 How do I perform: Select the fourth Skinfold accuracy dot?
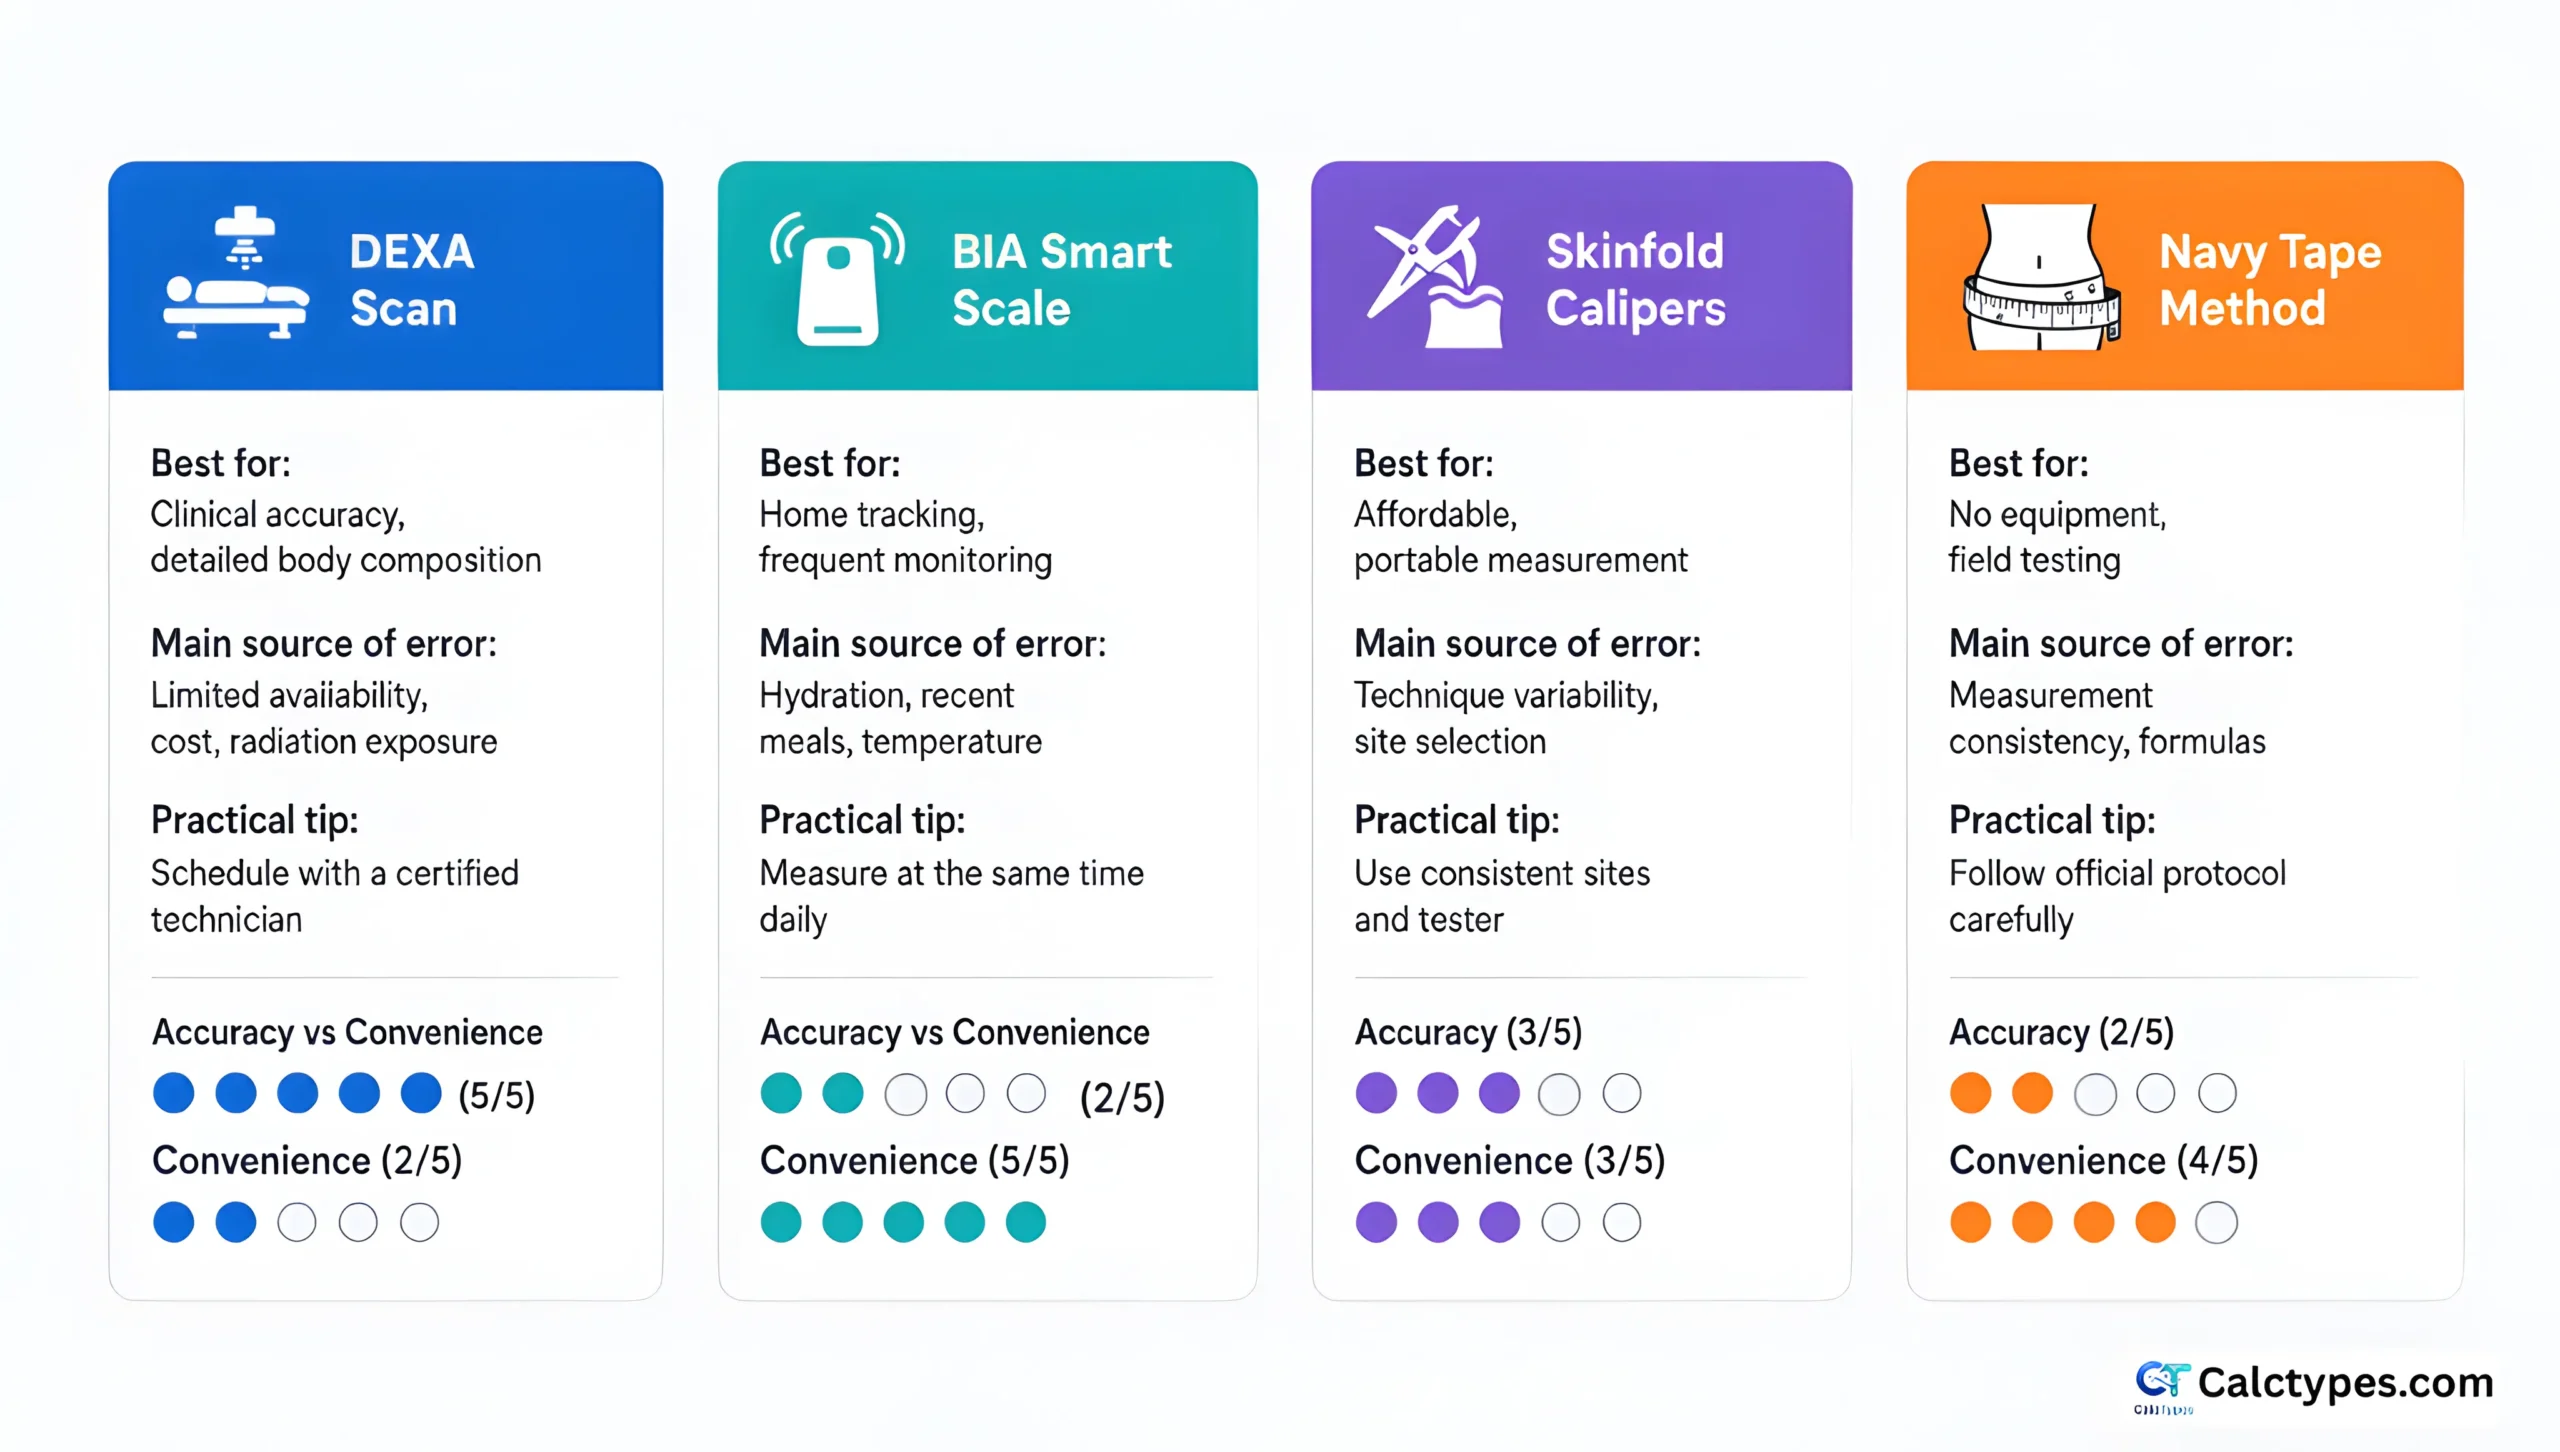pos(1560,1094)
